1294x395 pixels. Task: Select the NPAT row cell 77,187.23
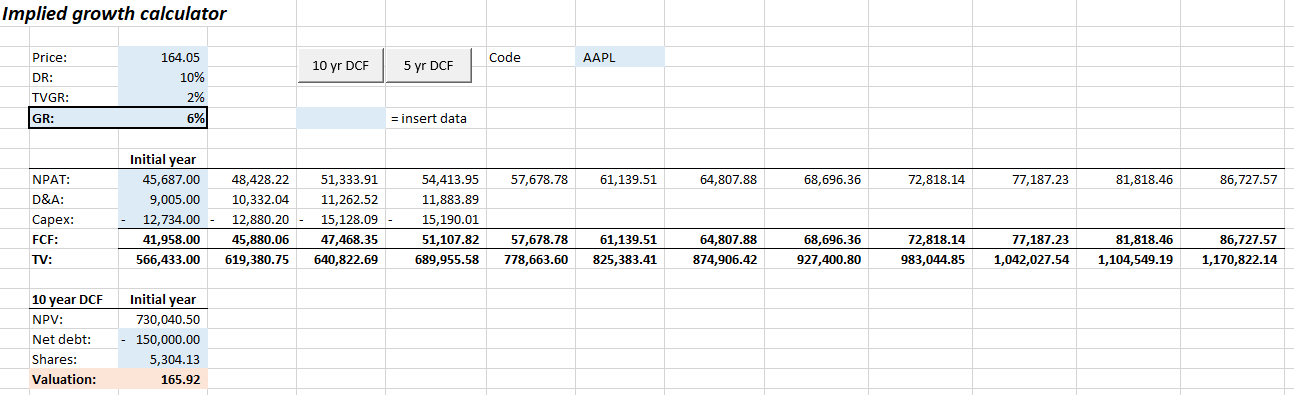[1024, 180]
